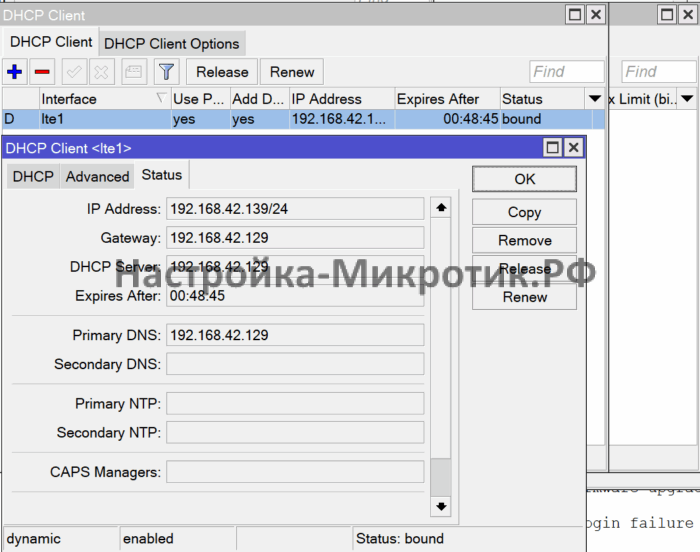Open the column dropdown in DHCP Client list
This screenshot has height=552, width=700.
click(595, 98)
